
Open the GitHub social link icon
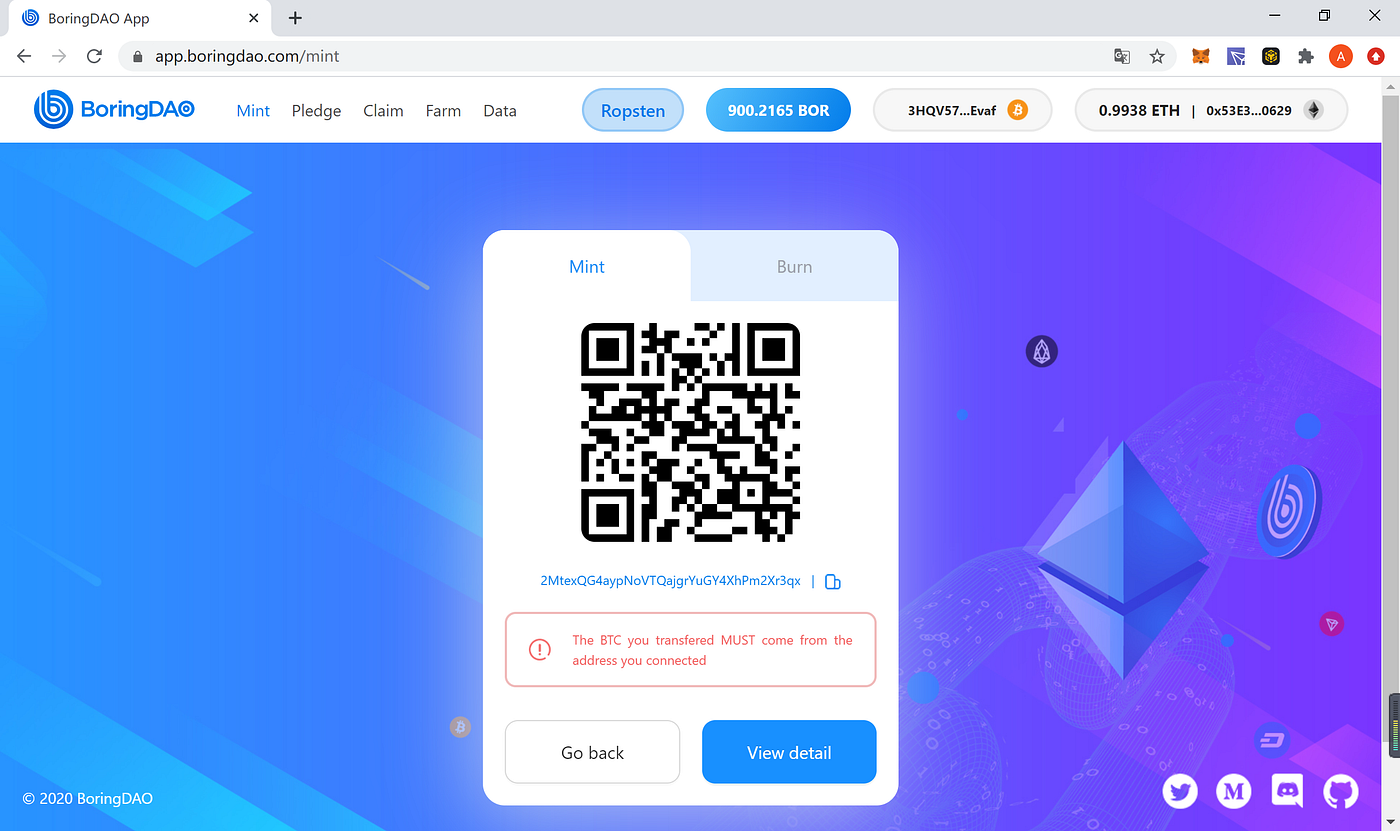(x=1342, y=792)
